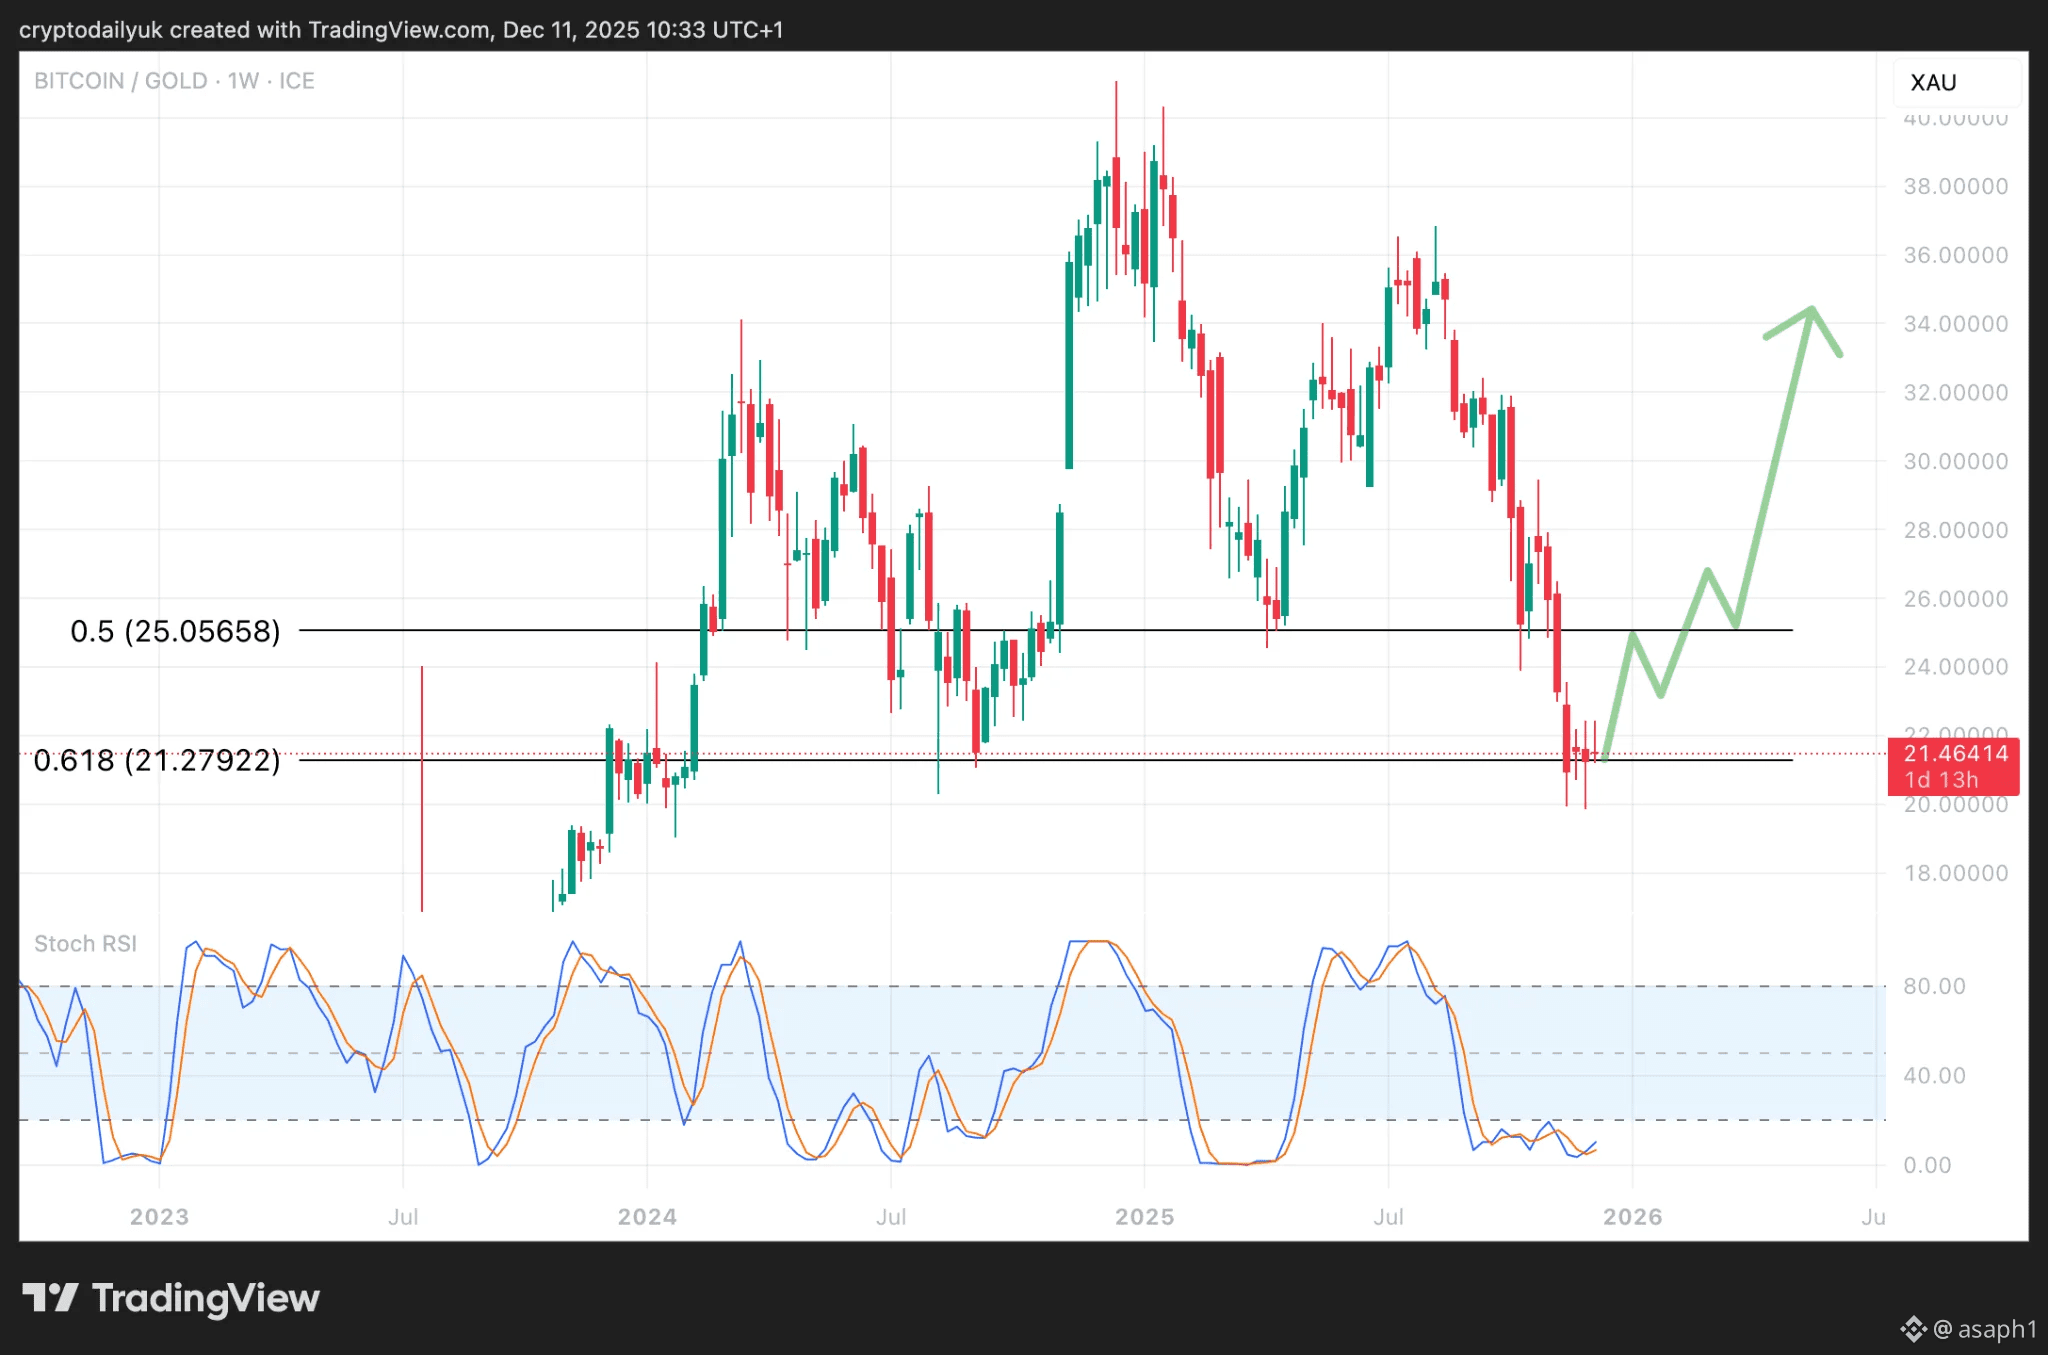Click the 2026 label on time axis
The height and width of the screenshot is (1355, 2048).
[x=1632, y=1217]
